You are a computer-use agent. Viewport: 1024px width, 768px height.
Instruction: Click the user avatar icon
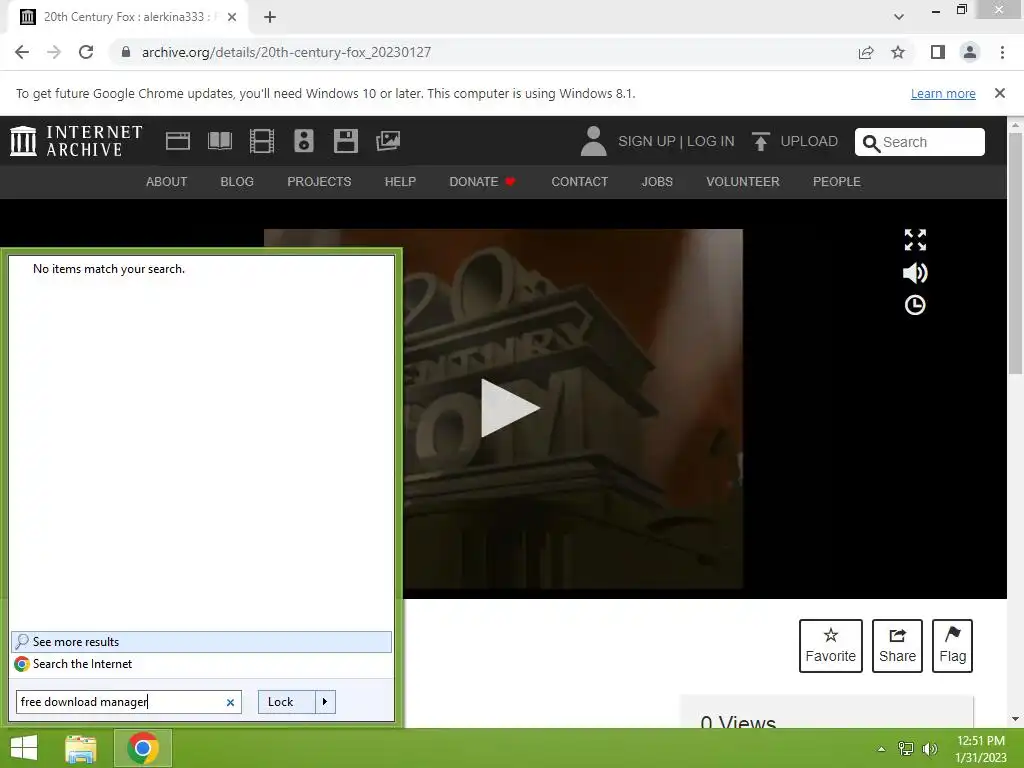(x=593, y=141)
